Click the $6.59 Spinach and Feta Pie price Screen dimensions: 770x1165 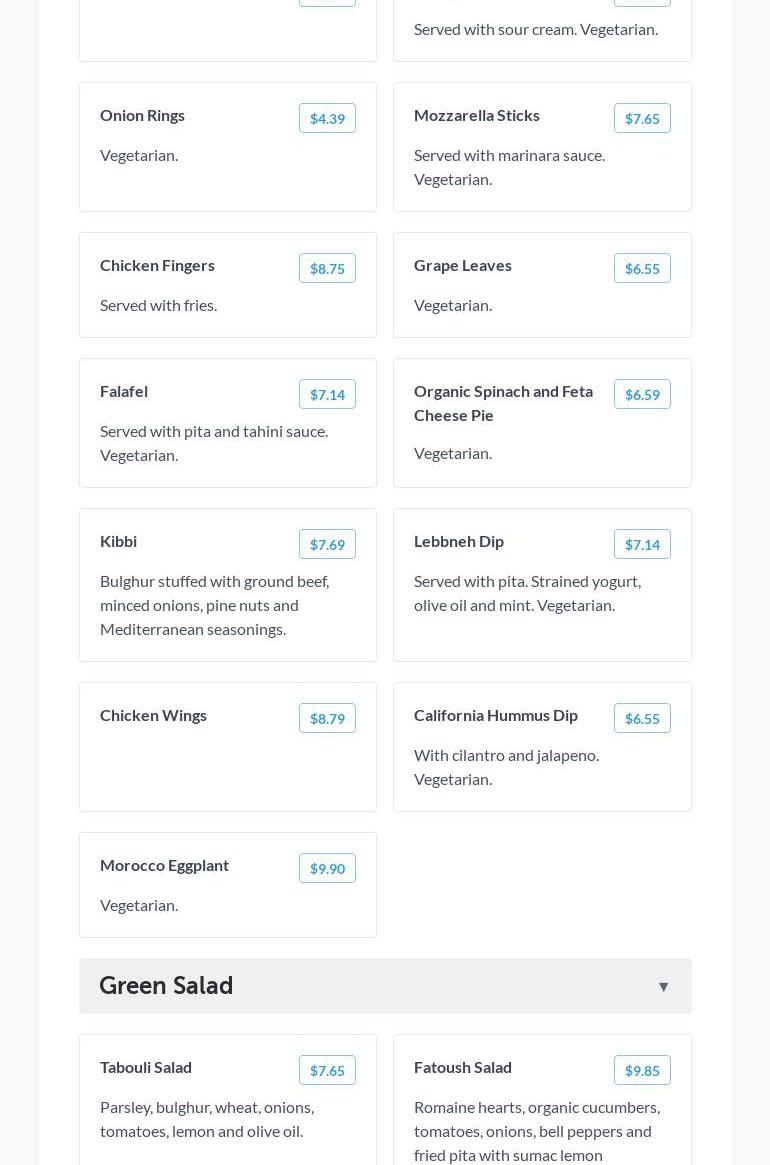click(642, 394)
